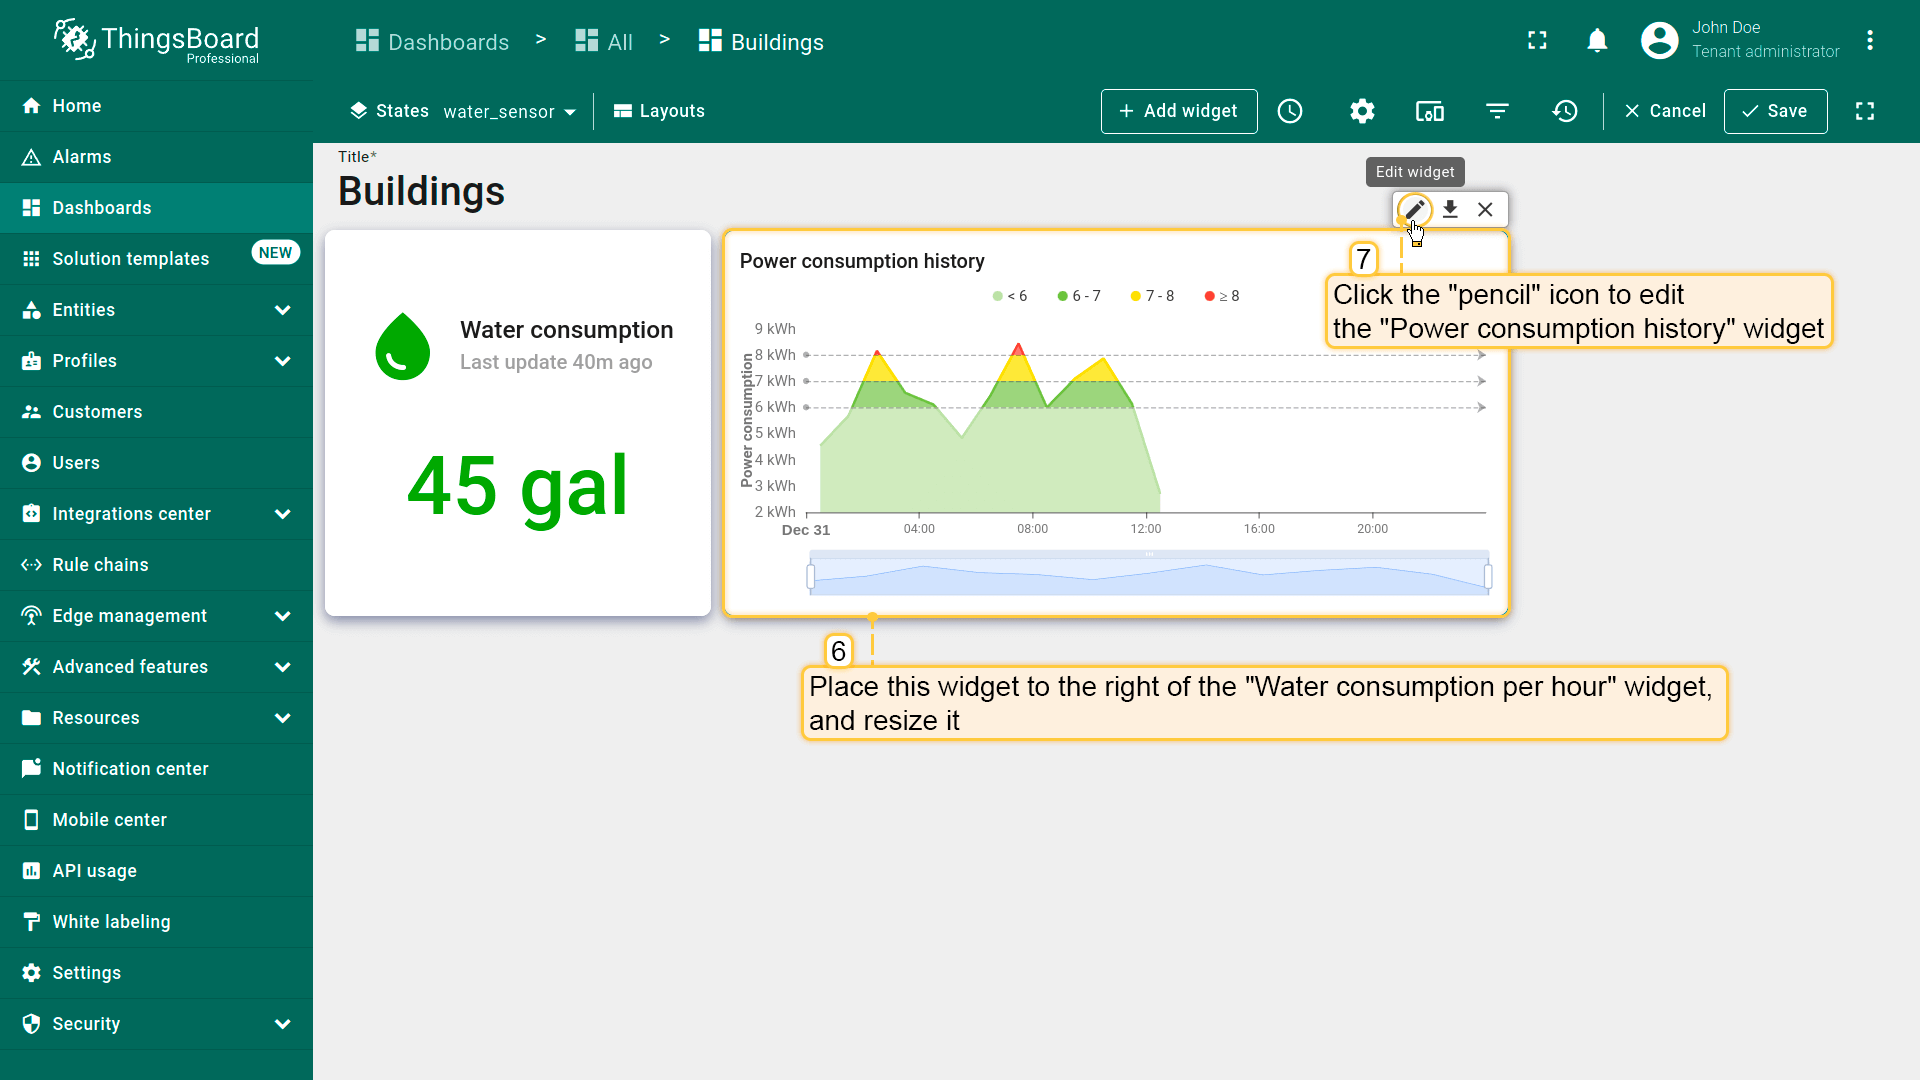Open the dashboard timewindow clock icon
This screenshot has width=1920, height=1080.
[1290, 111]
